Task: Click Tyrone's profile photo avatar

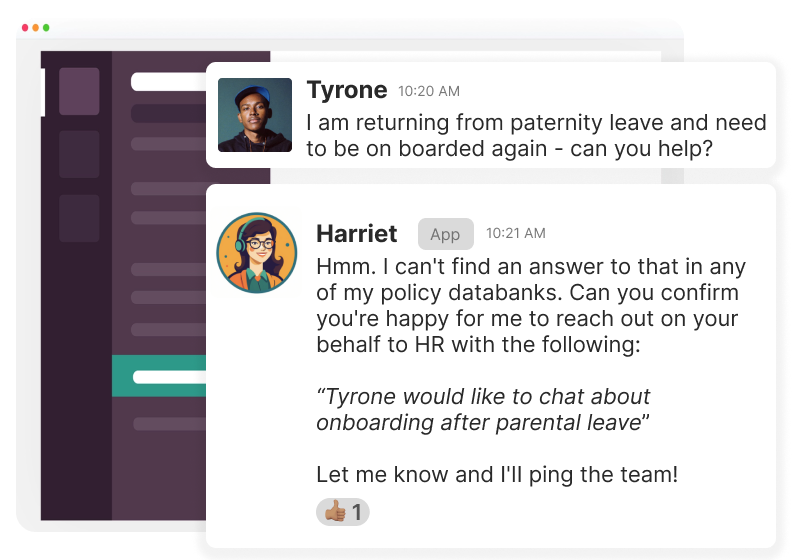Action: [255, 115]
